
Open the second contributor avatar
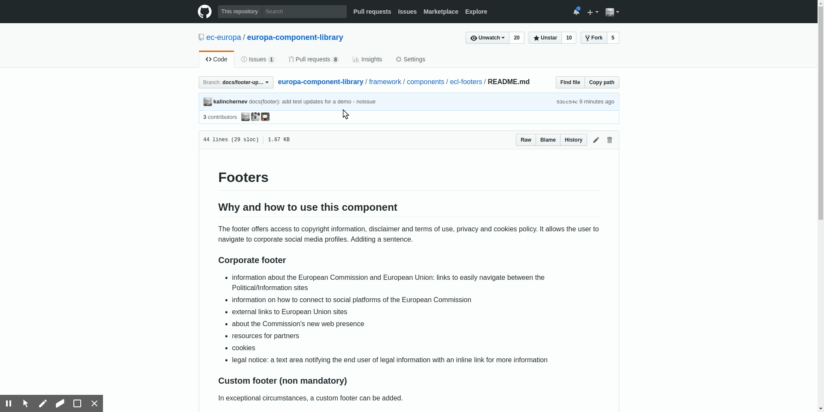click(x=255, y=117)
